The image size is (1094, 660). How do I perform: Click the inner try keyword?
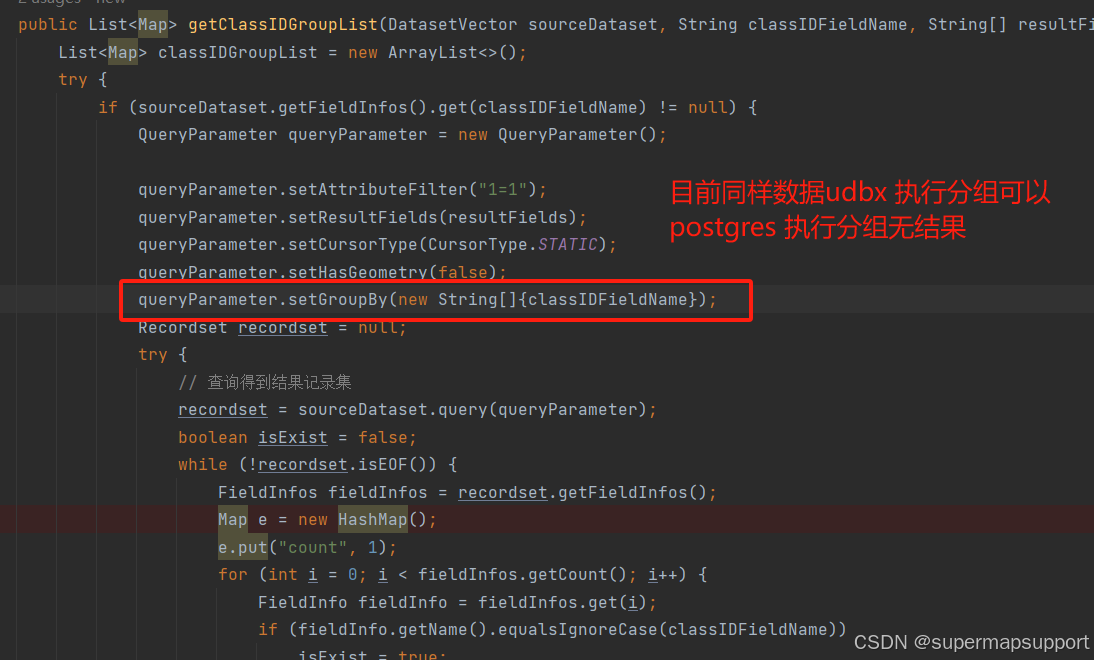[153, 354]
